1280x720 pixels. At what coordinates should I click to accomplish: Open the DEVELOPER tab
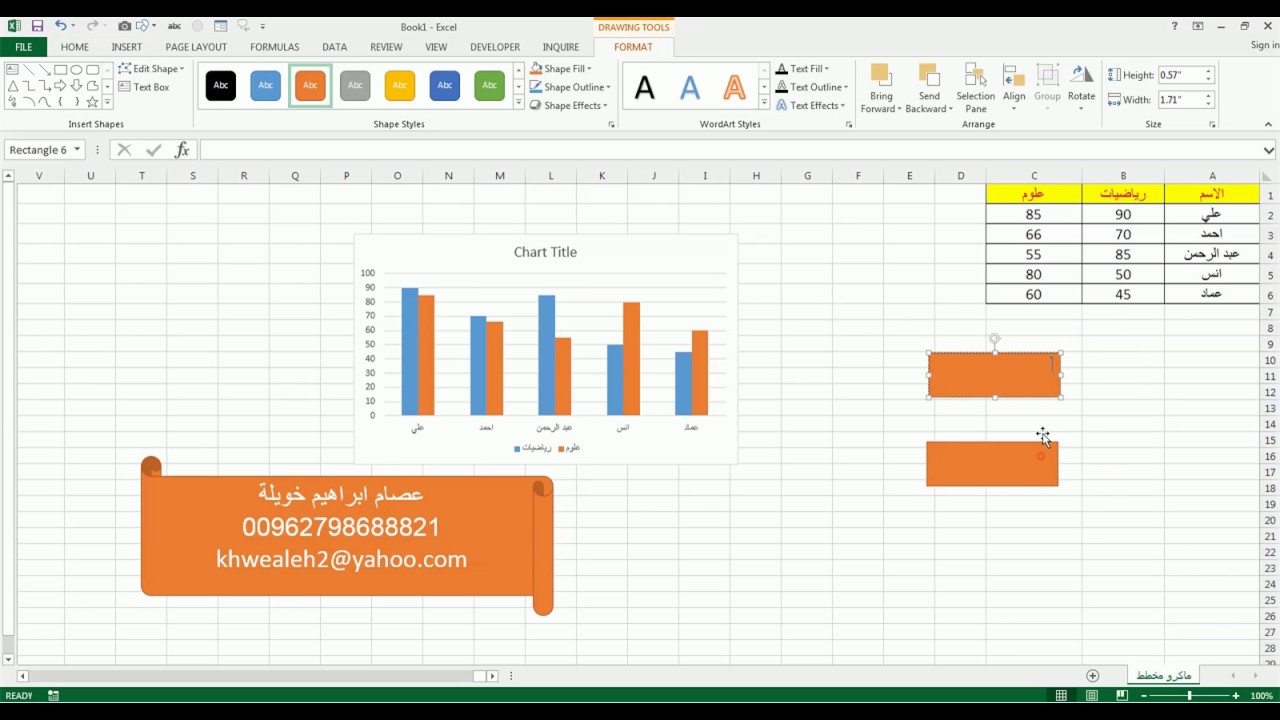tap(495, 47)
